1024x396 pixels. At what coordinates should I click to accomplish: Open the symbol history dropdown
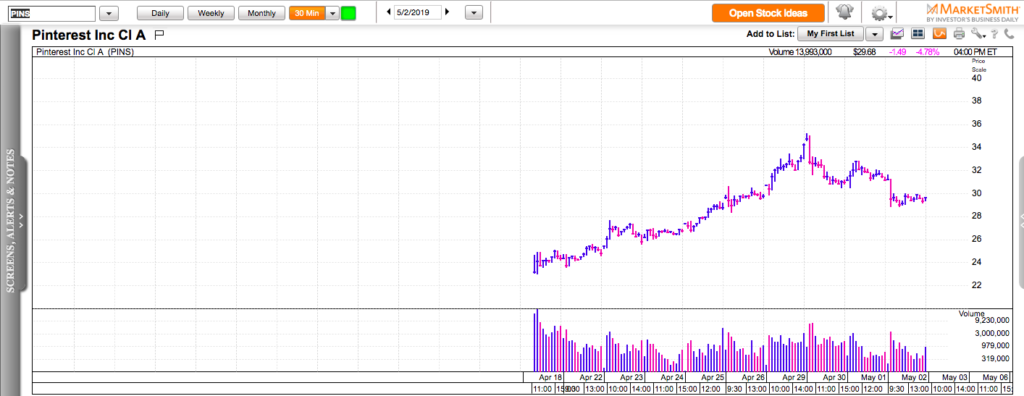(108, 13)
